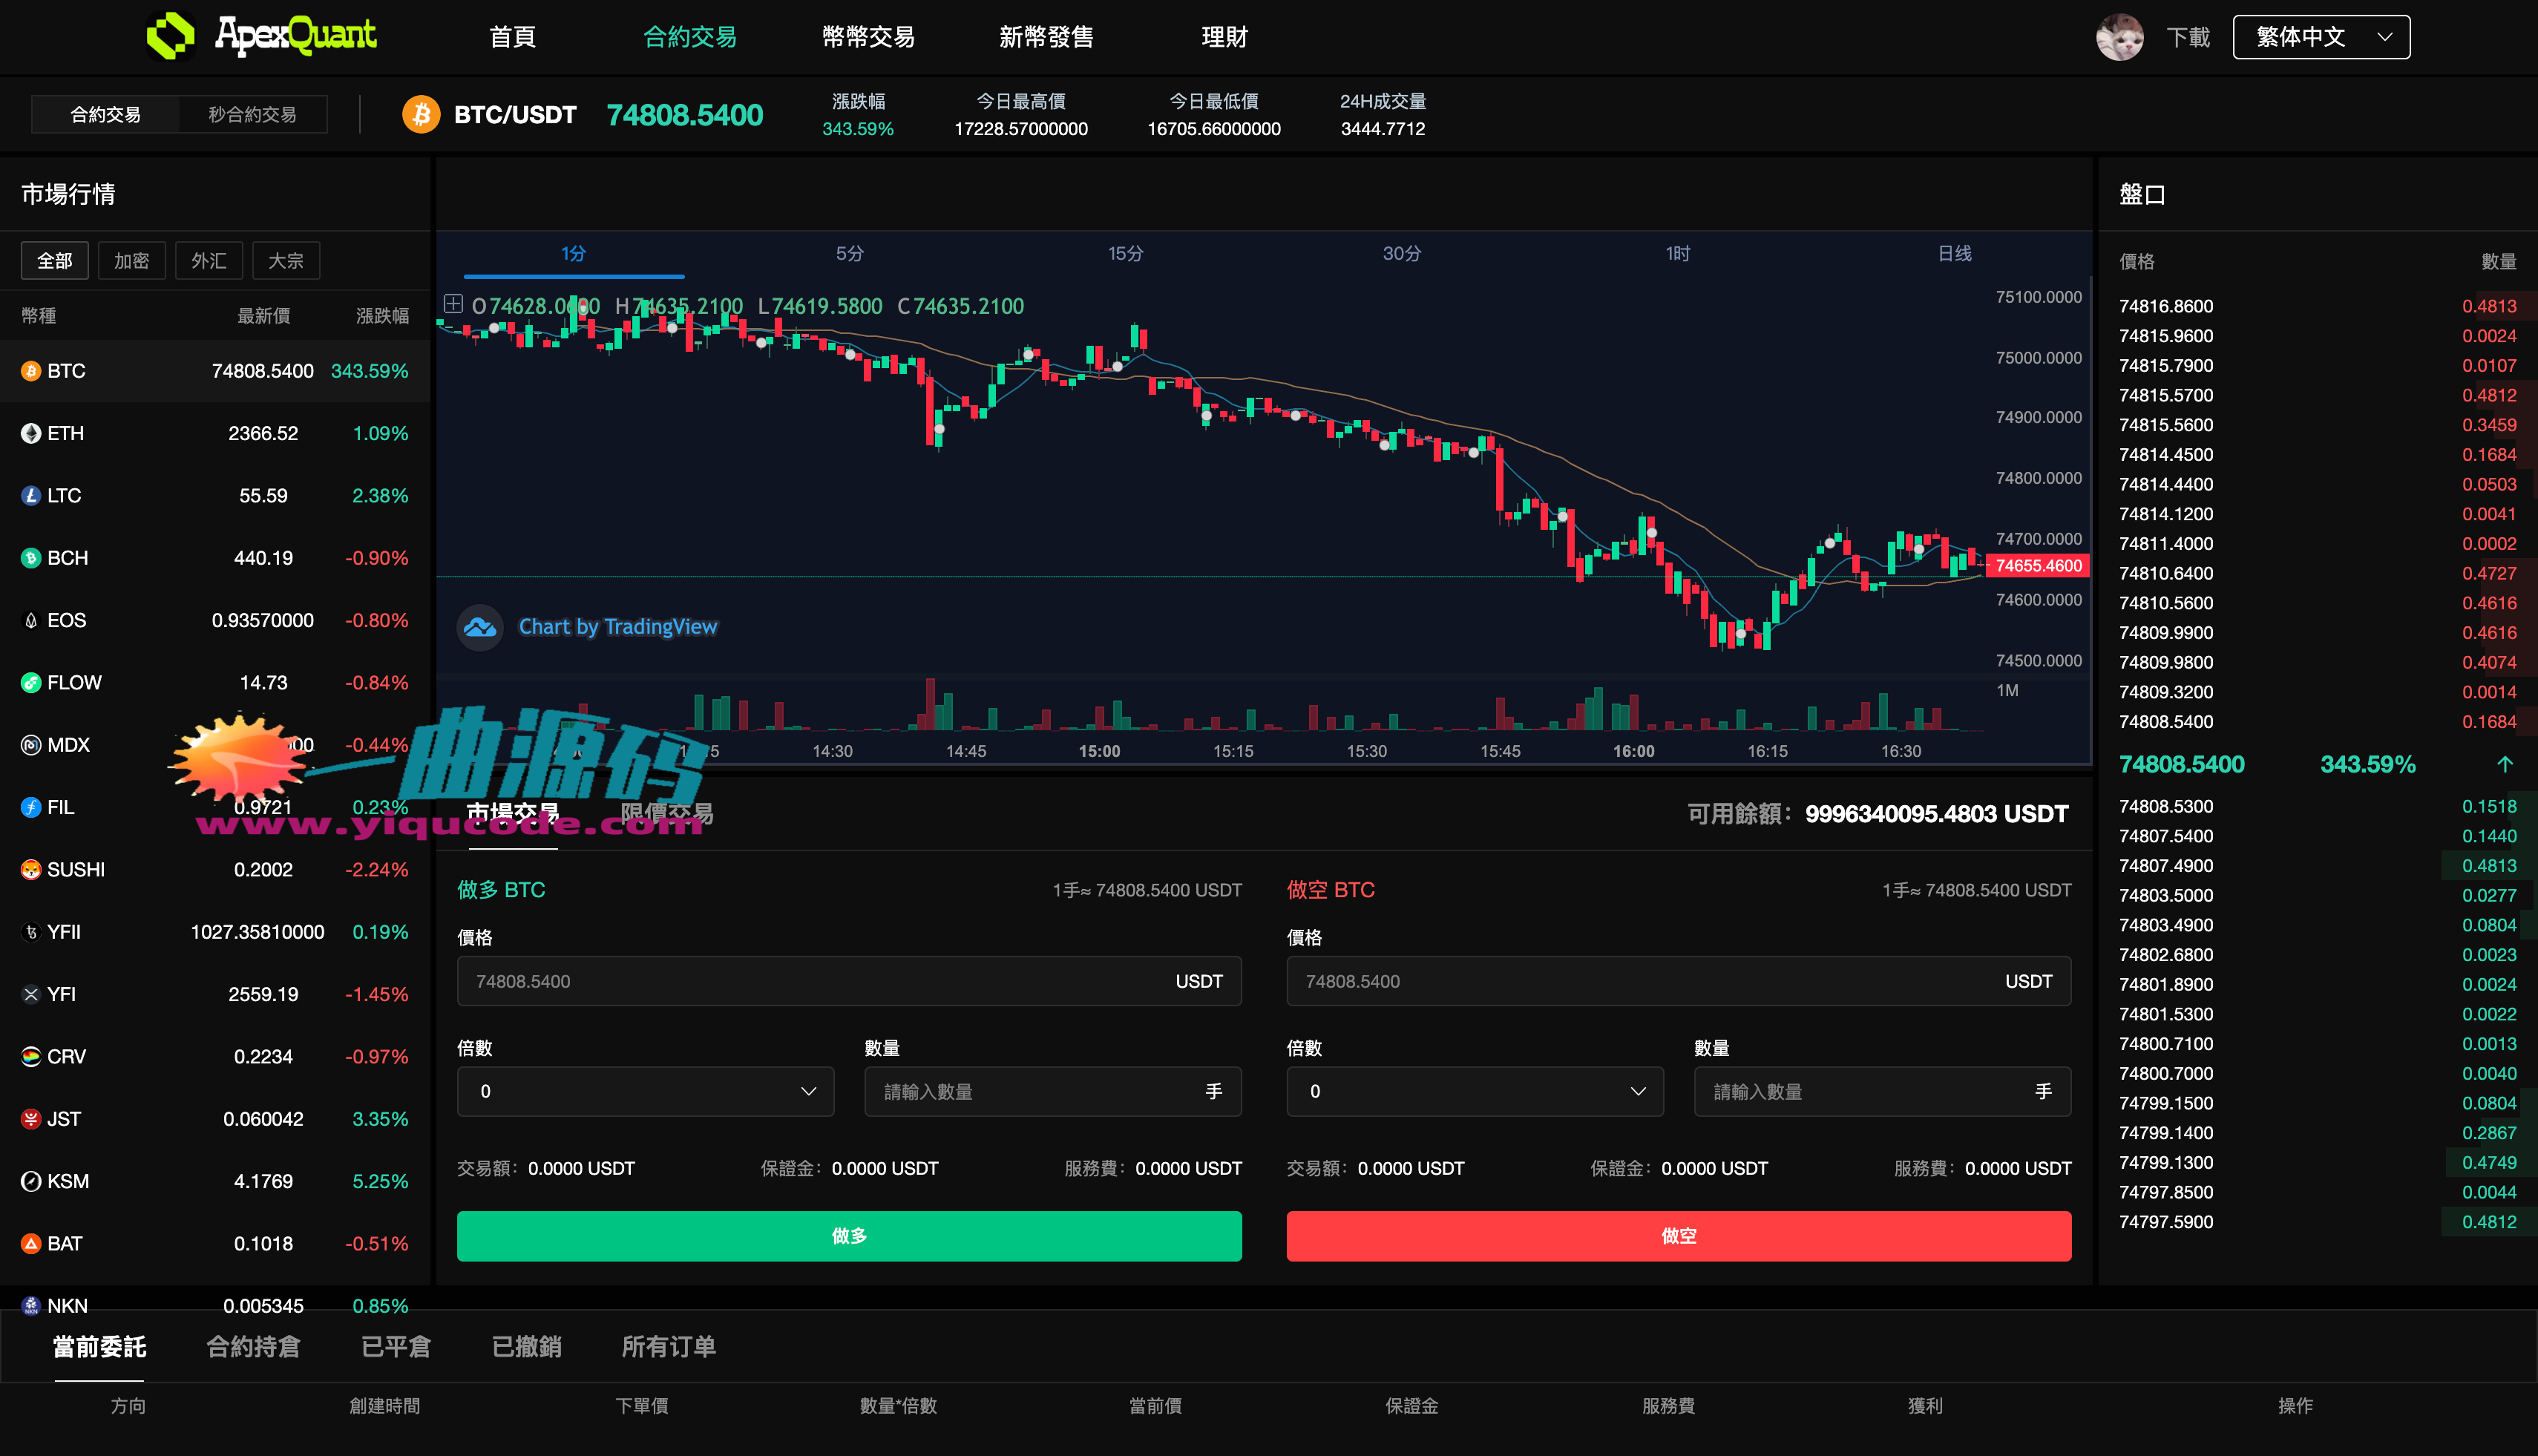2538x1456 pixels.
Task: Open the leverage dropdown under 做多 BTC
Action: pos(645,1091)
